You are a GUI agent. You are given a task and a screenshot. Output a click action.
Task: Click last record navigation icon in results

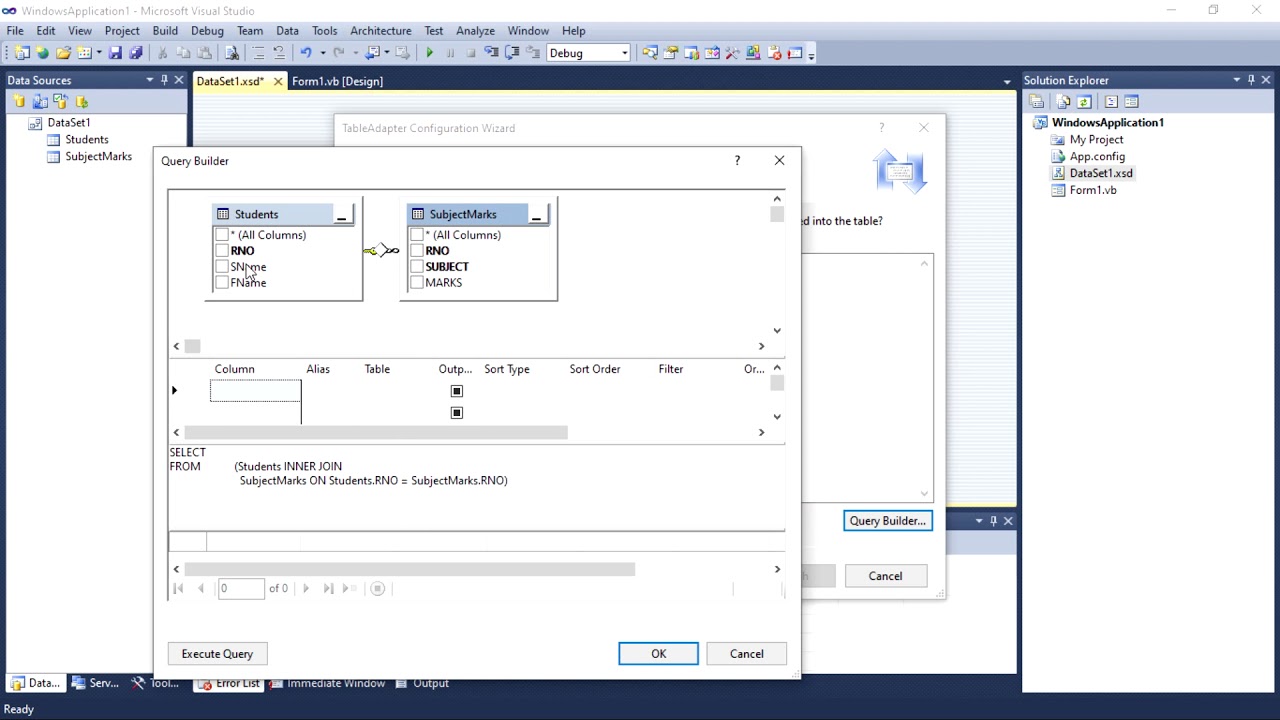point(328,588)
